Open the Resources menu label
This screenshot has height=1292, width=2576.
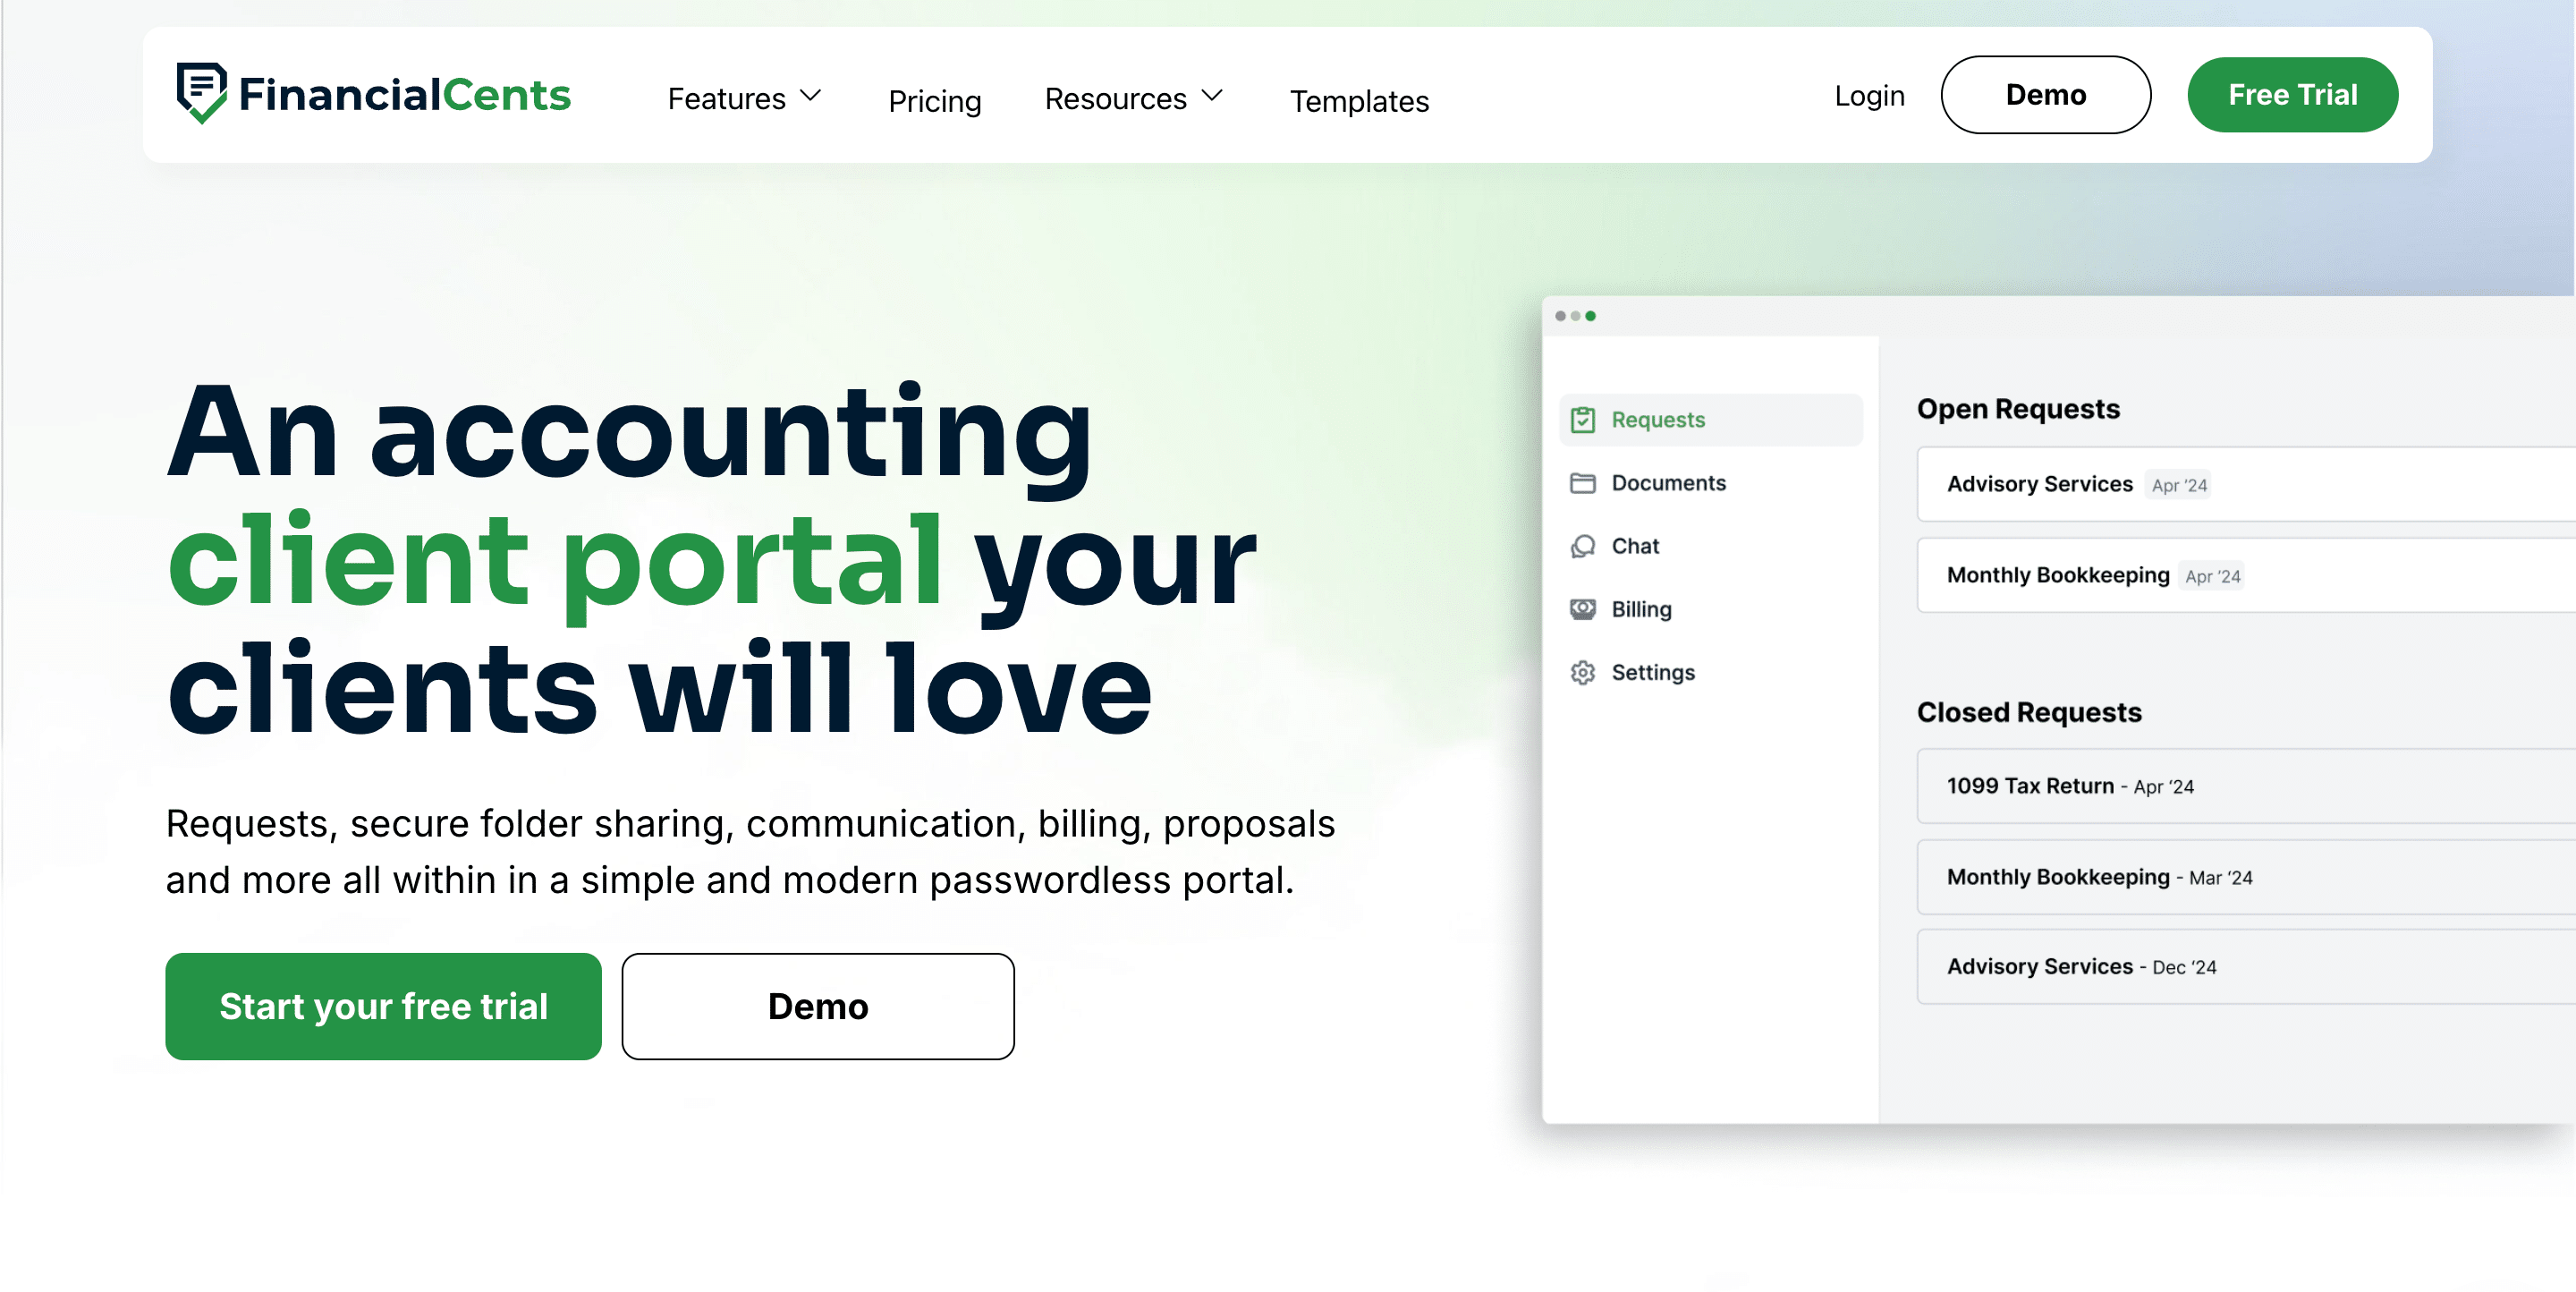pyautogui.click(x=1115, y=98)
